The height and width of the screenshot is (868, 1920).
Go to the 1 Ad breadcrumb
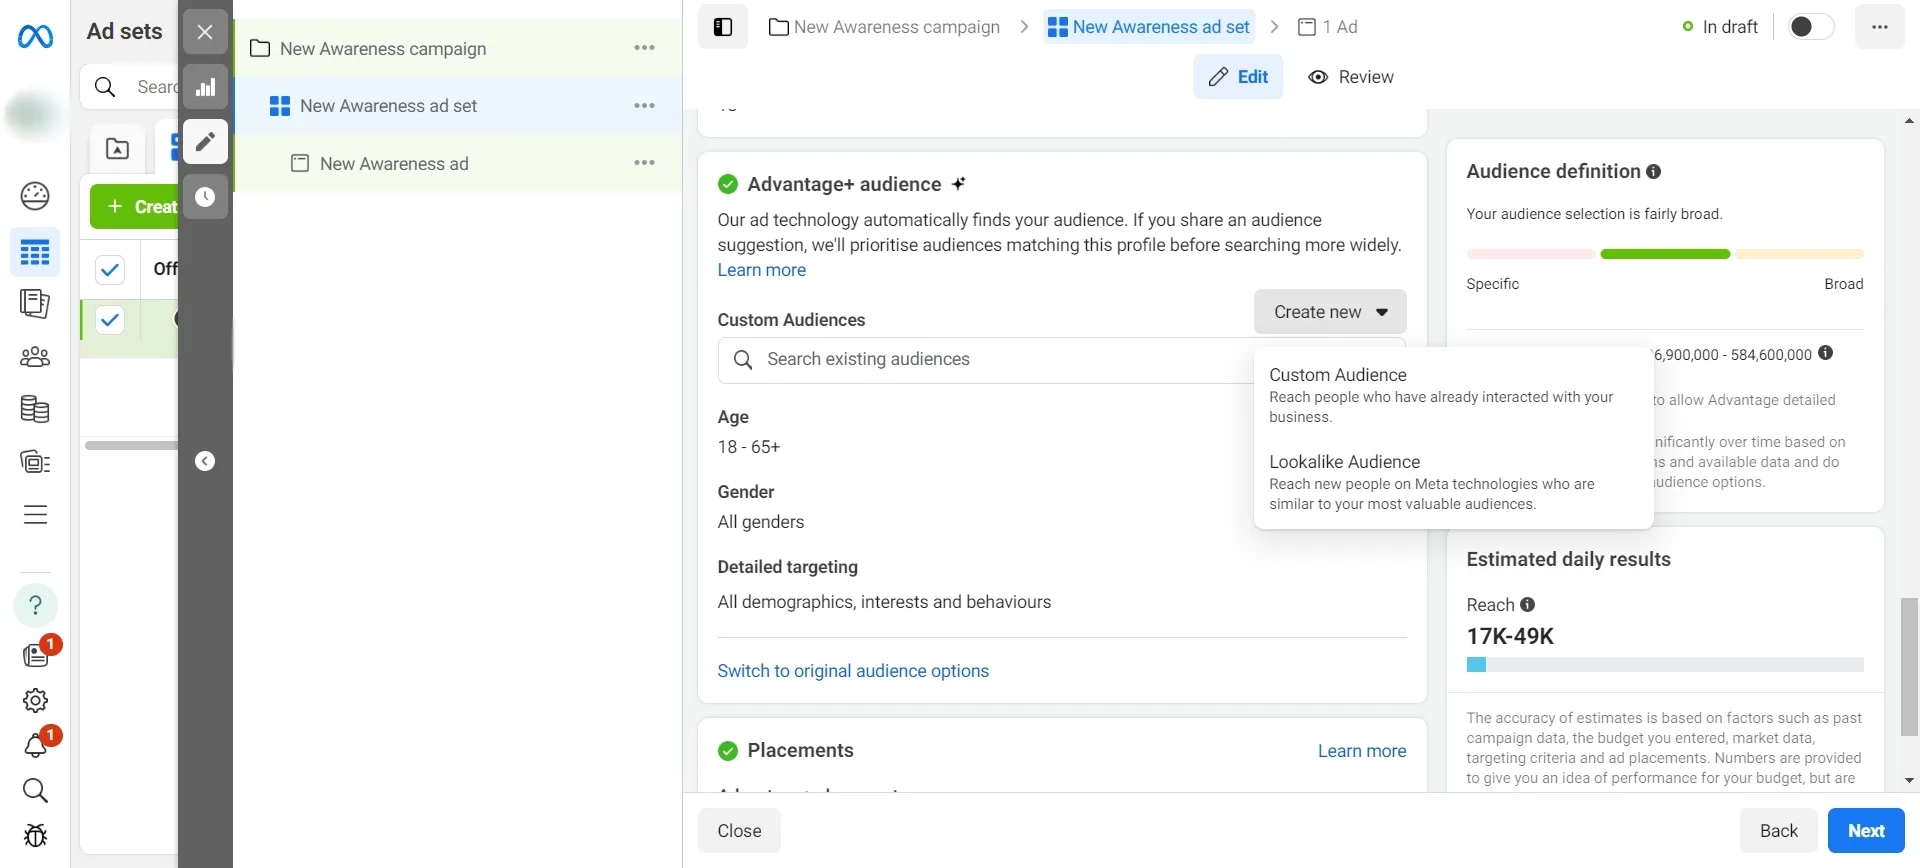(x=1328, y=27)
